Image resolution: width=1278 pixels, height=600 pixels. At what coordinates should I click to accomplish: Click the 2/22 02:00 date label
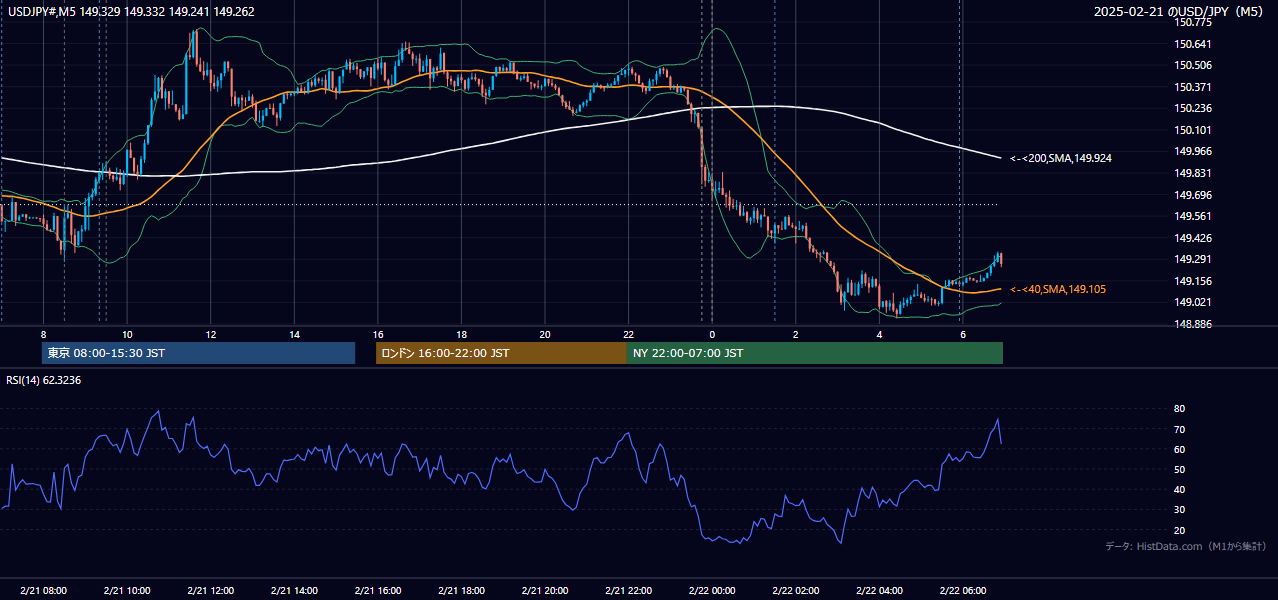coord(795,591)
